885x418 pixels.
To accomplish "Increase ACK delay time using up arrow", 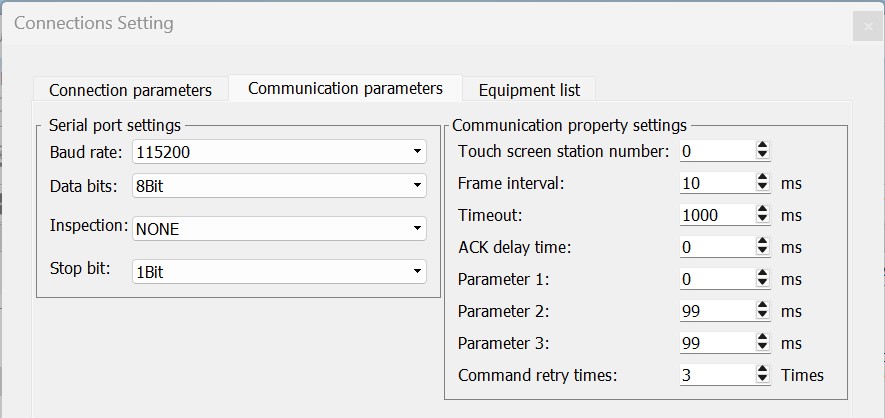I will (763, 243).
